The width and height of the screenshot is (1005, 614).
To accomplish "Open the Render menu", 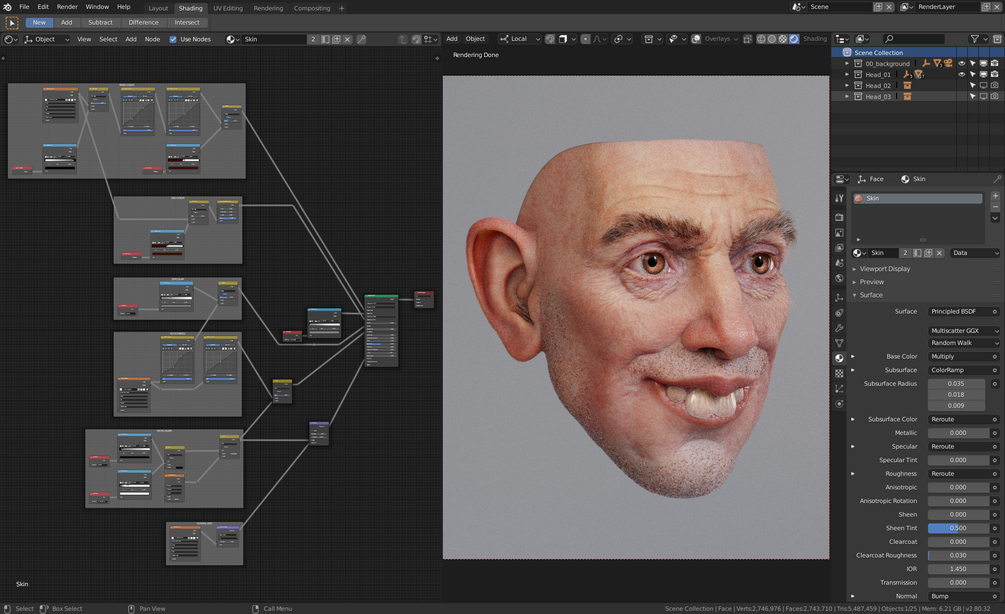I will (x=67, y=7).
